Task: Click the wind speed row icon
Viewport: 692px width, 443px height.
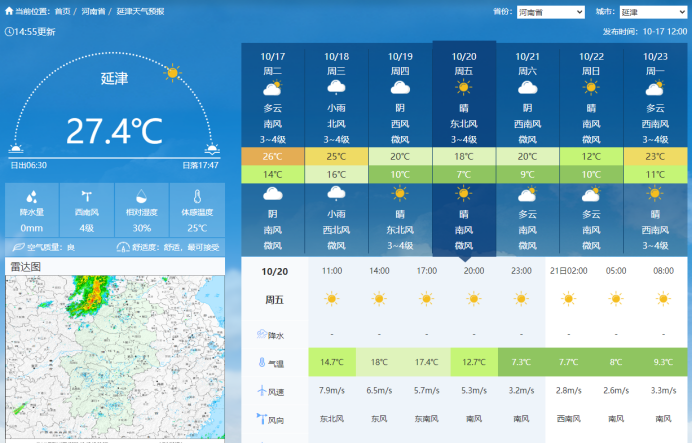Action: tap(262, 390)
